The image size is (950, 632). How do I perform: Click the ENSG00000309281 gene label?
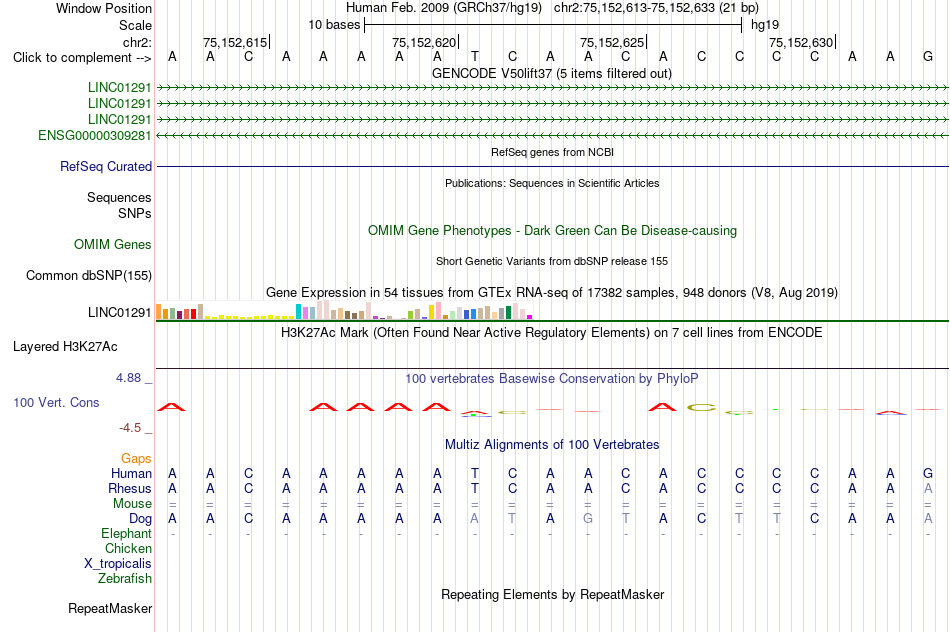[x=95, y=136]
